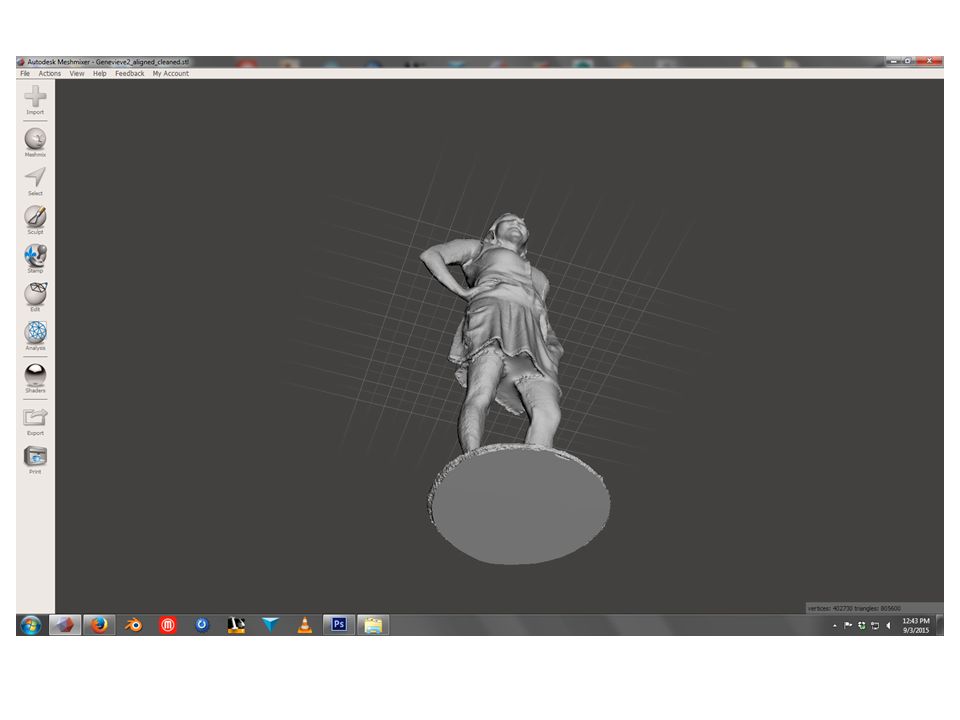Open the Feedback menu
This screenshot has width=960, height=720.
point(130,73)
